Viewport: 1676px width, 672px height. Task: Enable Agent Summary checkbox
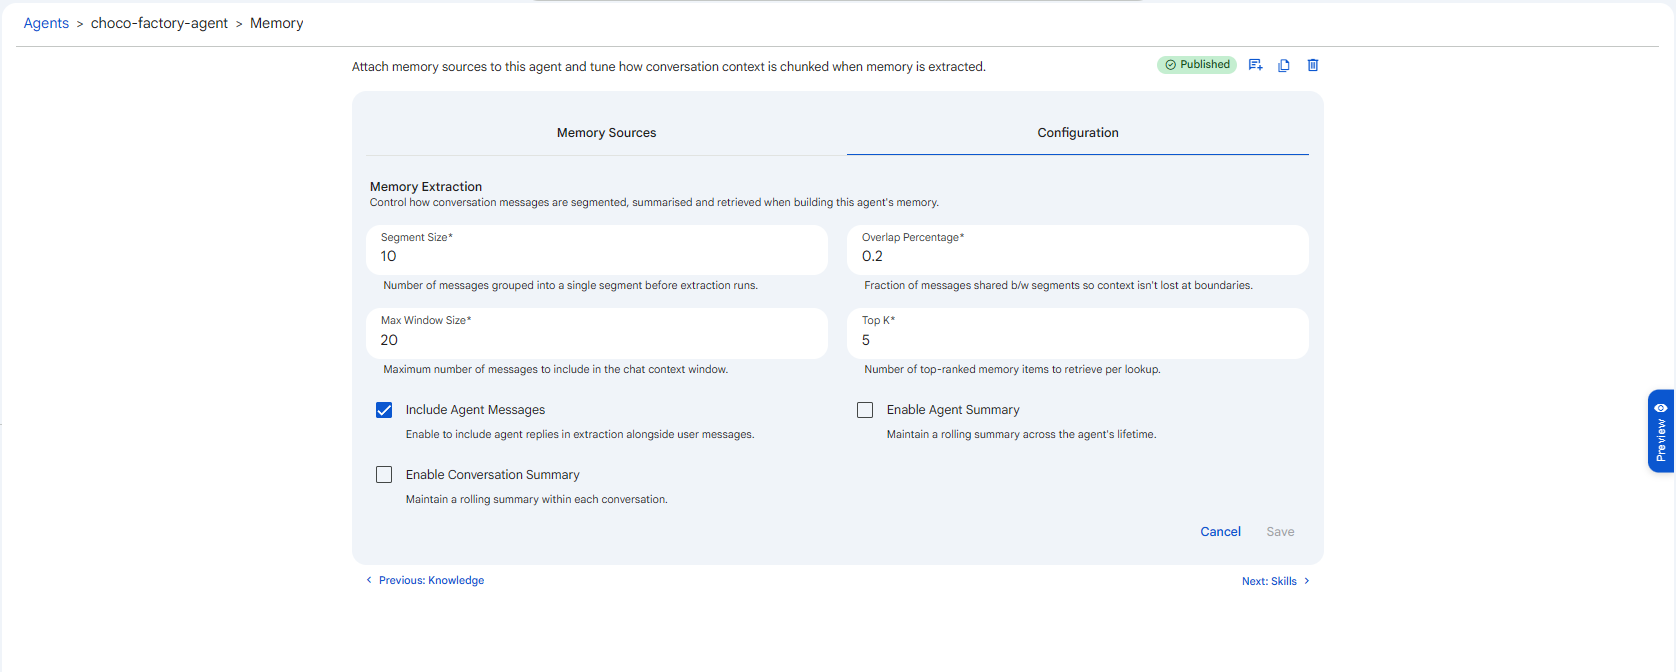[x=865, y=410]
